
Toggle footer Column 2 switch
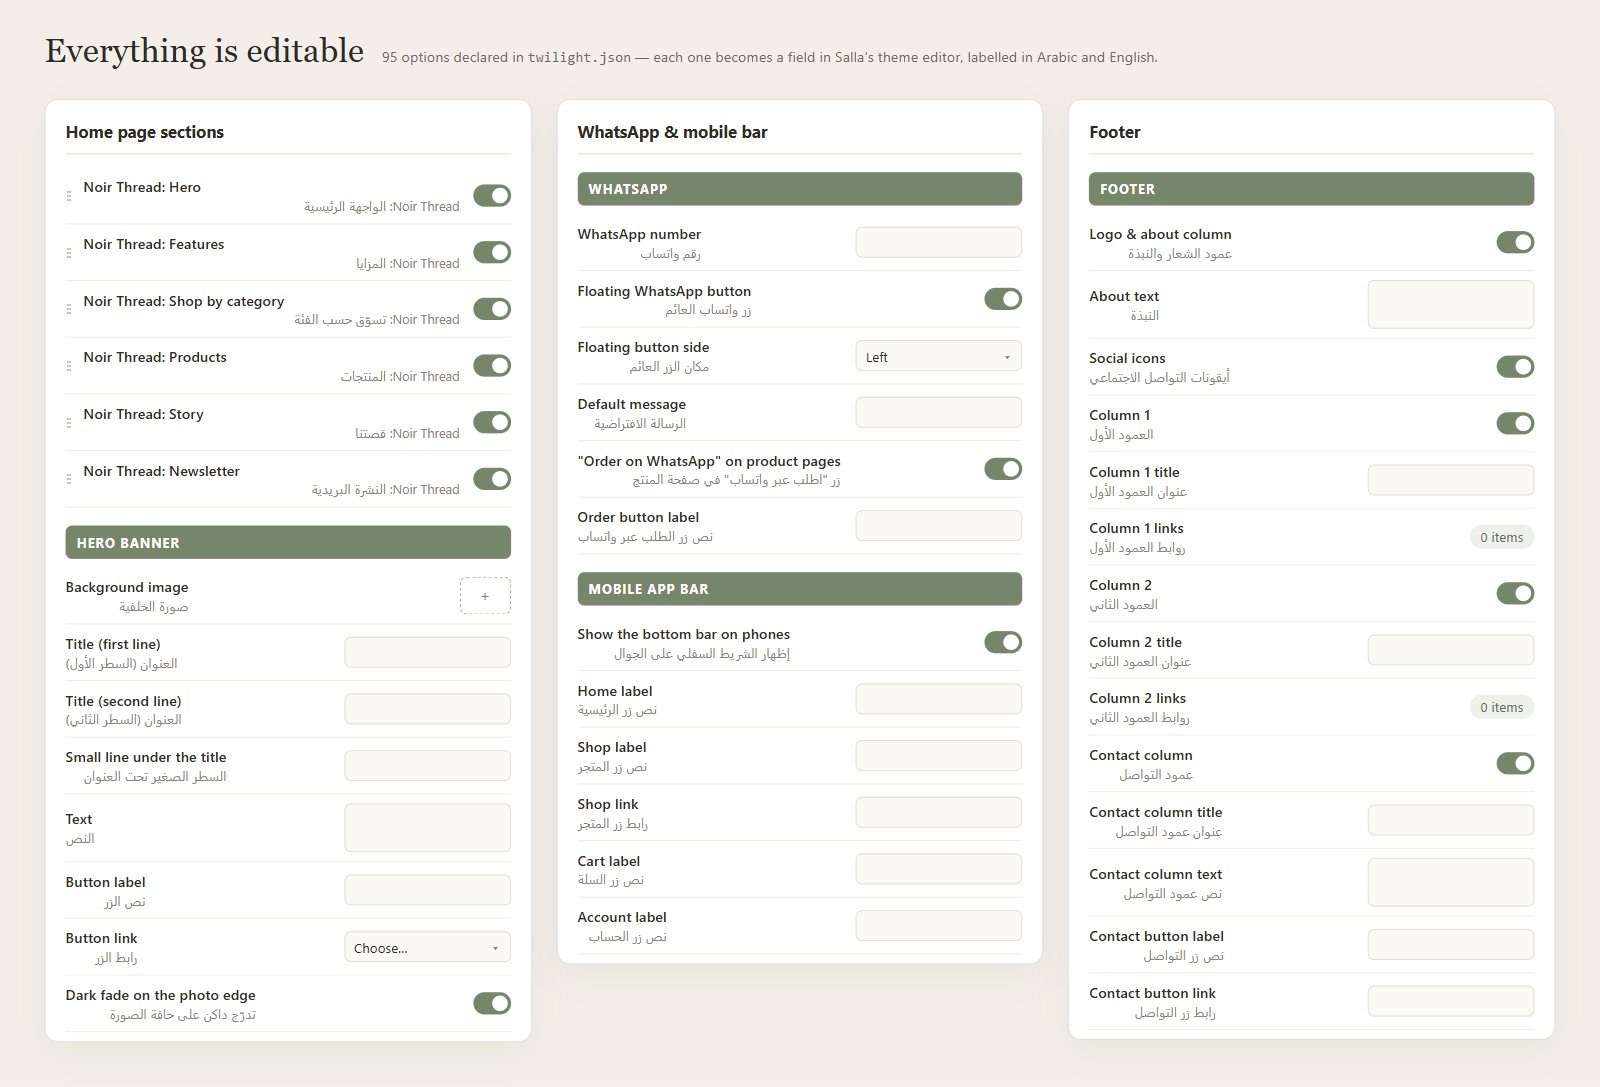coord(1515,593)
